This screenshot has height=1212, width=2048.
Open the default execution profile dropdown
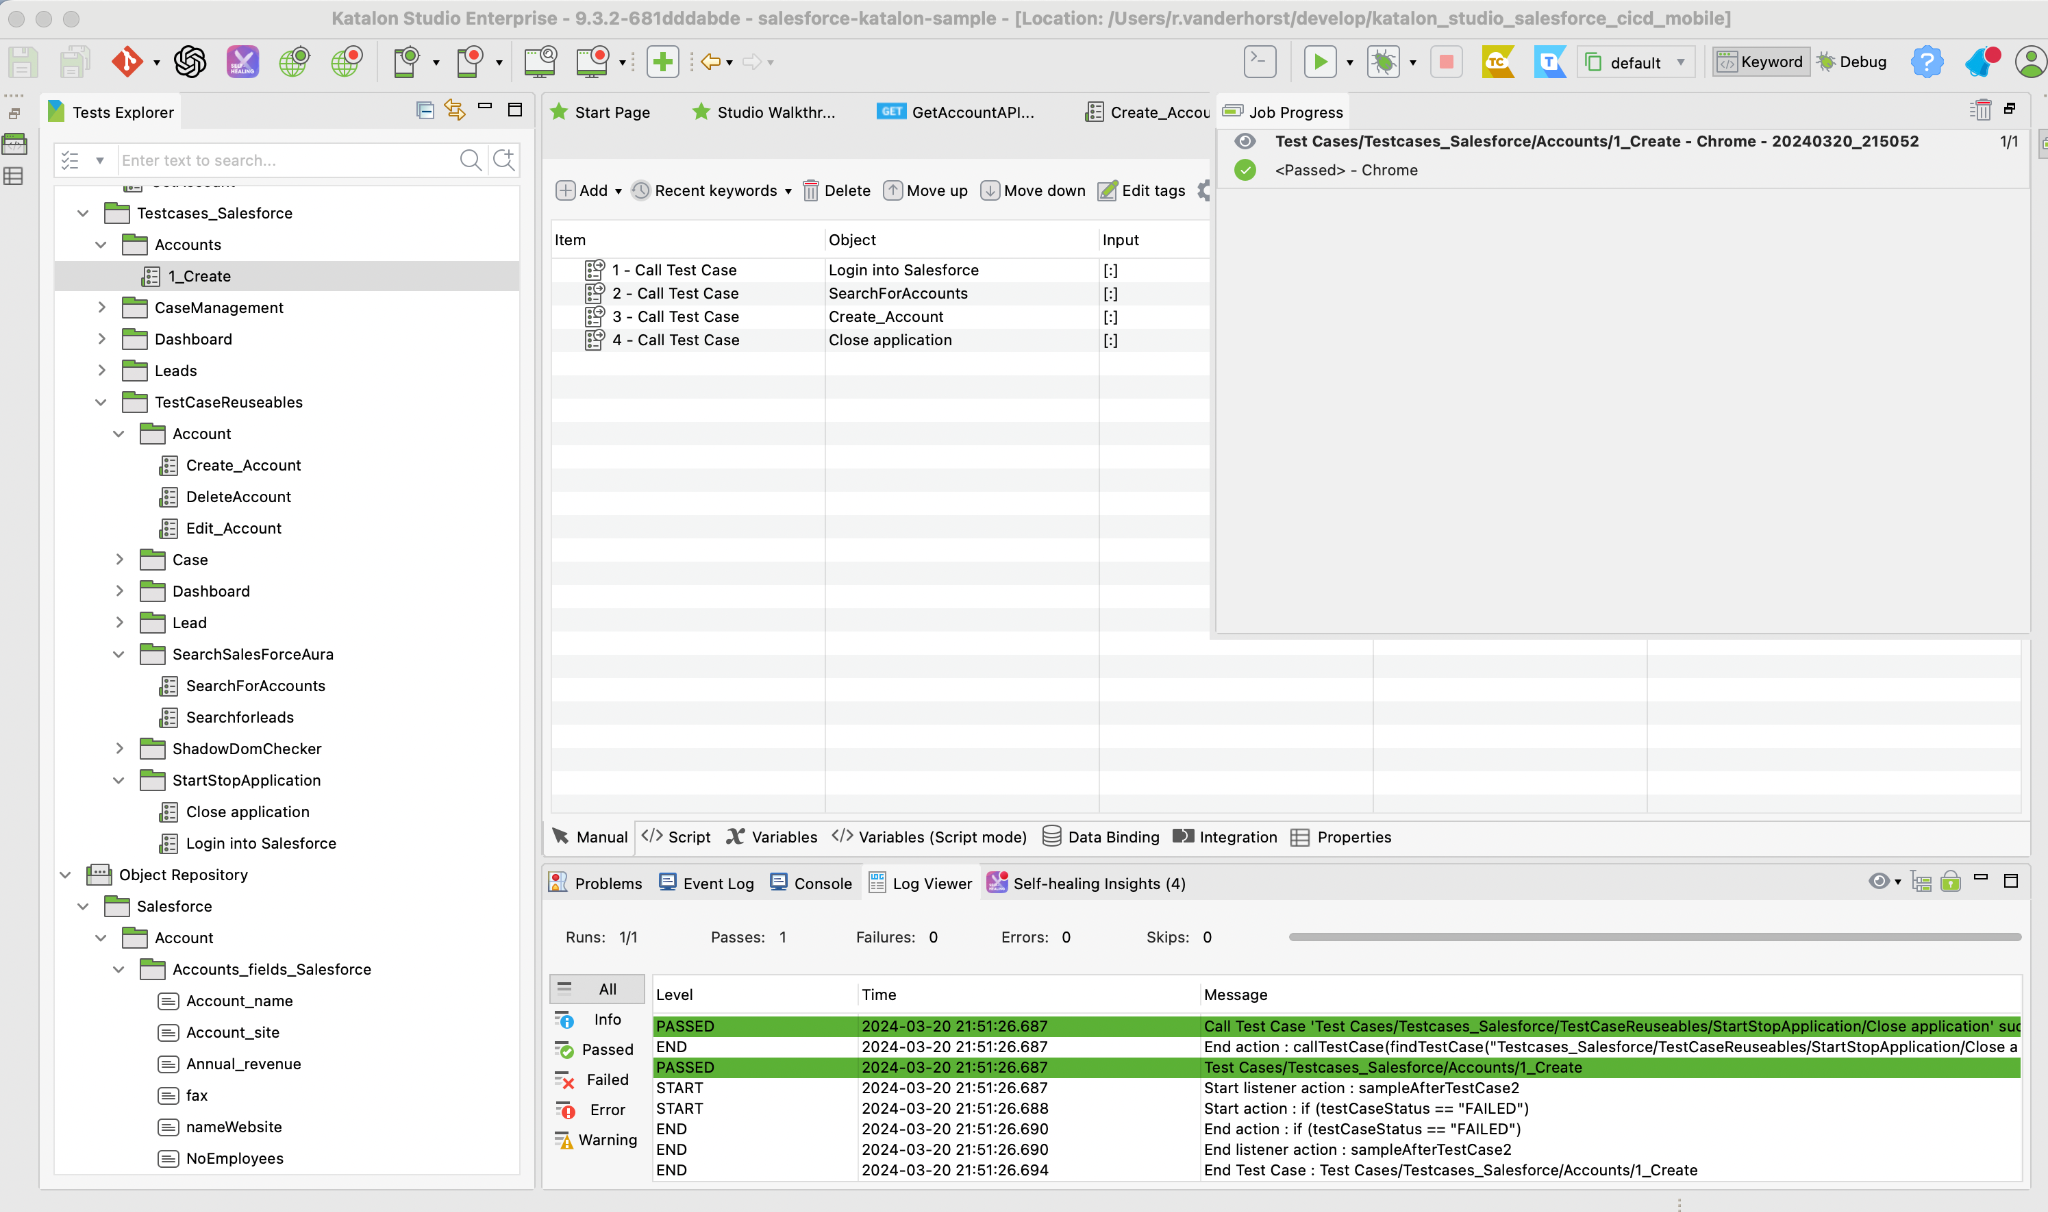coord(1637,62)
